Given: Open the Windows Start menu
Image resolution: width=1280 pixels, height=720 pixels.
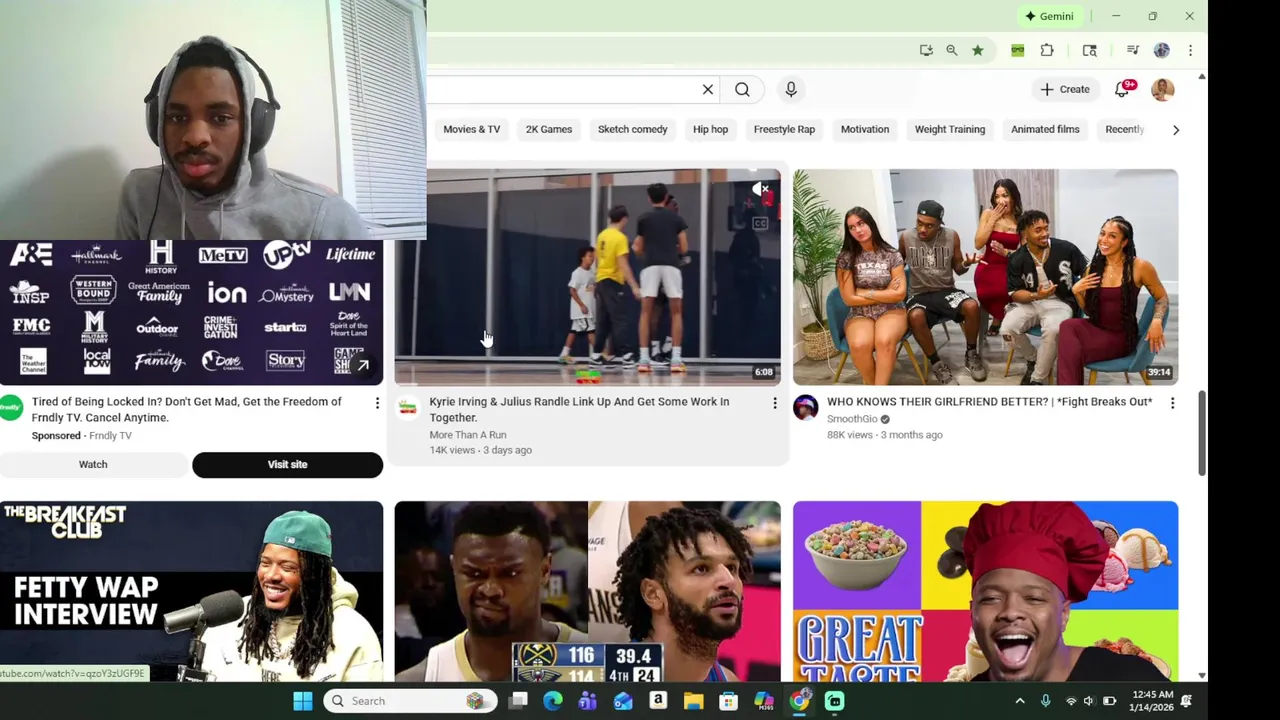Looking at the screenshot, I should 303,701.
